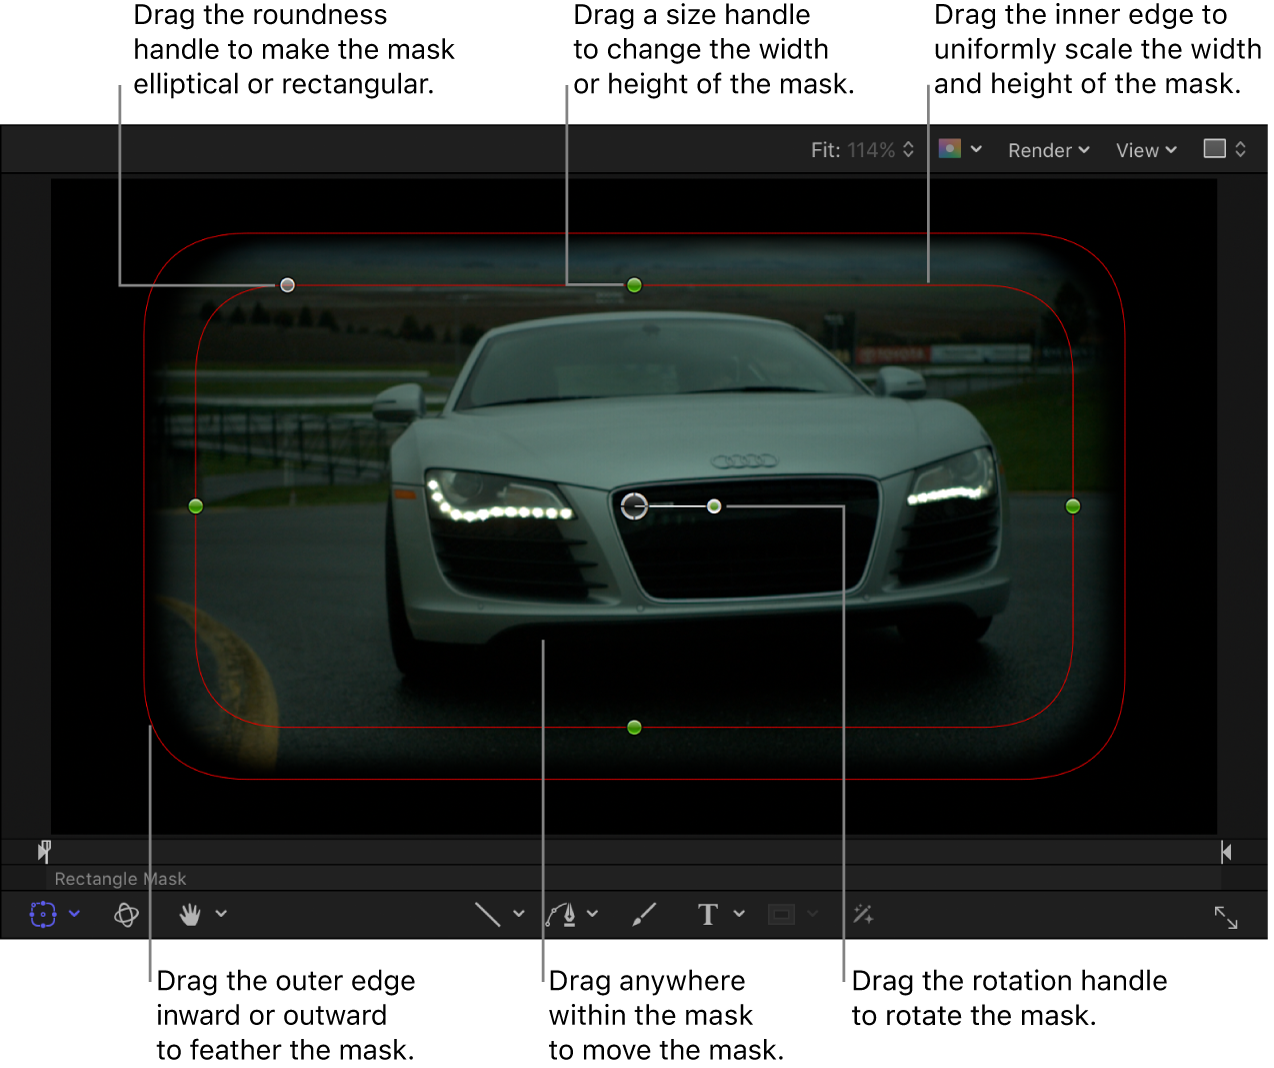Select the Line shape tool
Screen dimensions: 1274x1068
pos(489,913)
